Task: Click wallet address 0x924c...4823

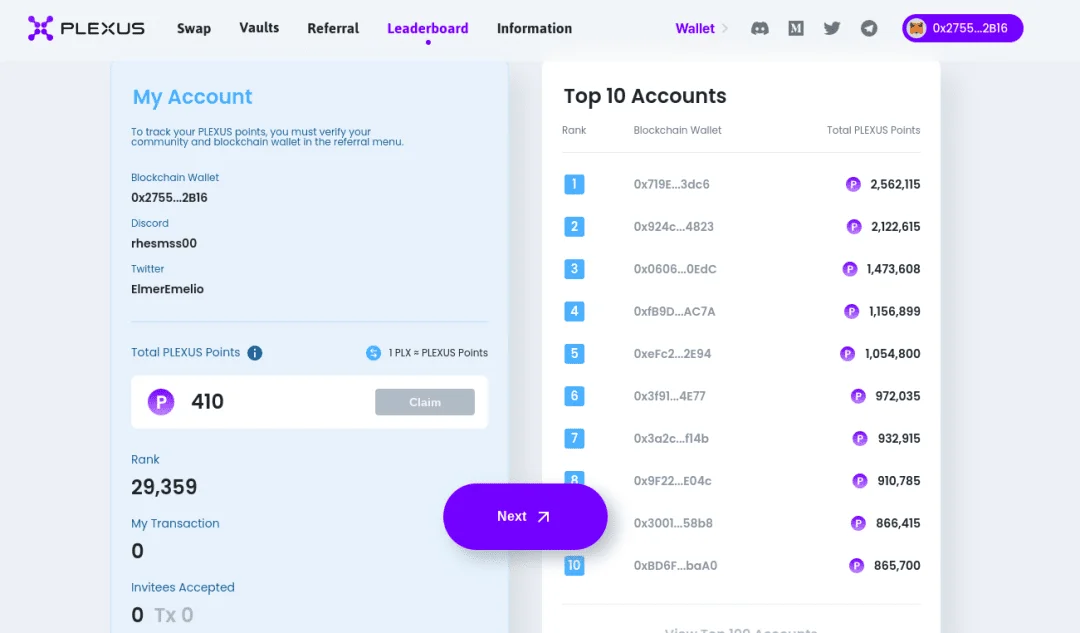Action: click(x=674, y=227)
